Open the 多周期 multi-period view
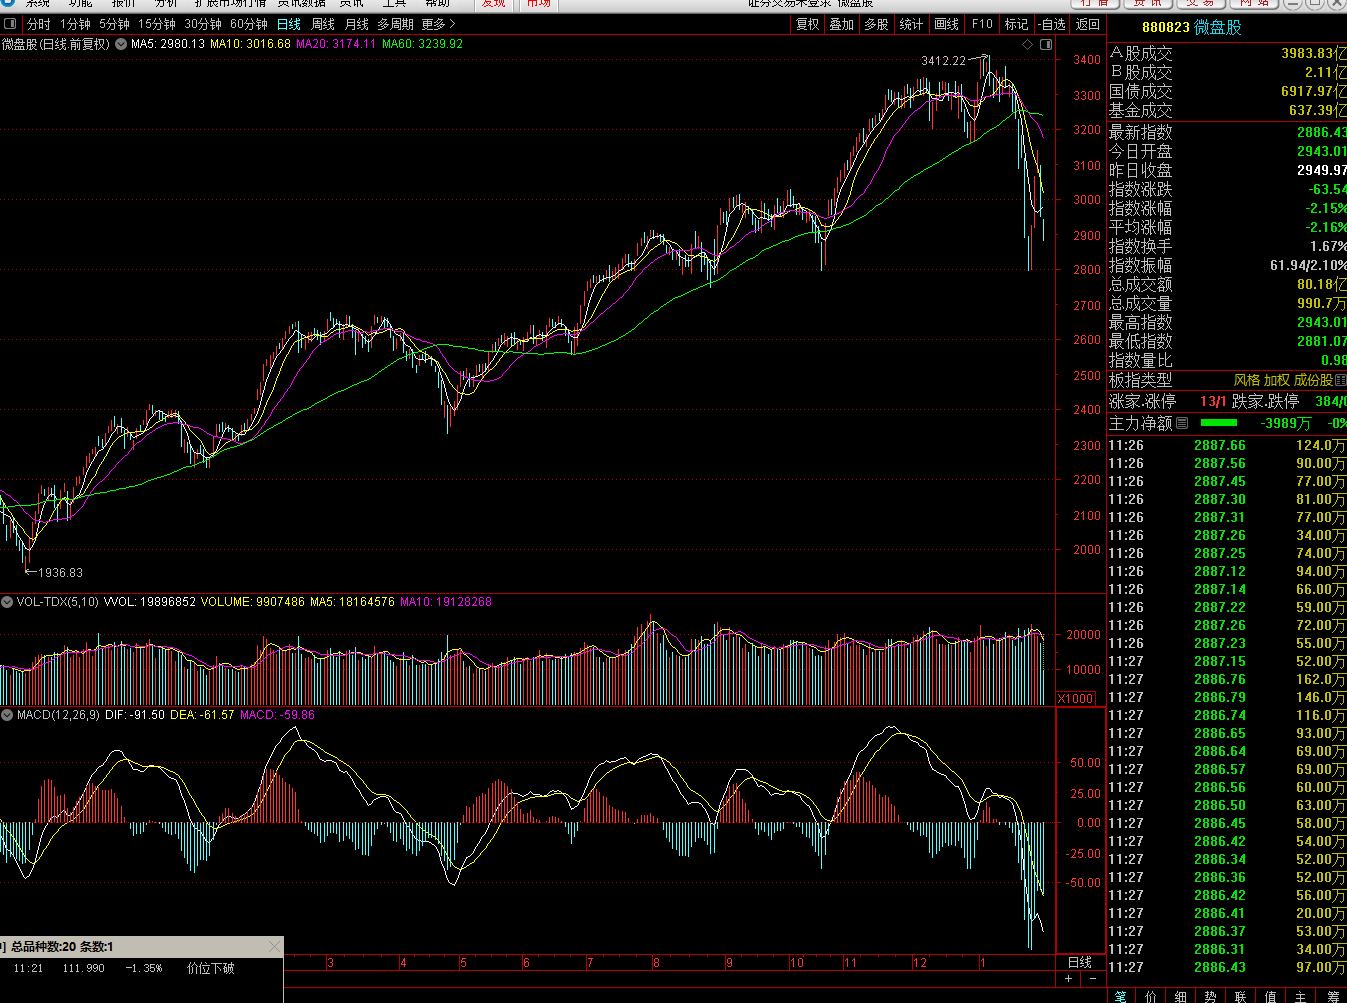Image resolution: width=1347 pixels, height=1003 pixels. [x=395, y=24]
